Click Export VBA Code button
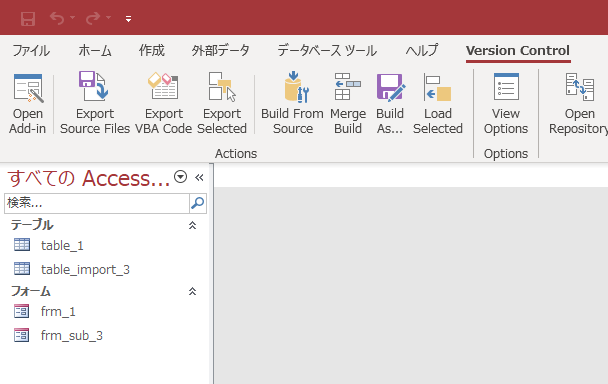This screenshot has height=384, width=608. pos(164,102)
